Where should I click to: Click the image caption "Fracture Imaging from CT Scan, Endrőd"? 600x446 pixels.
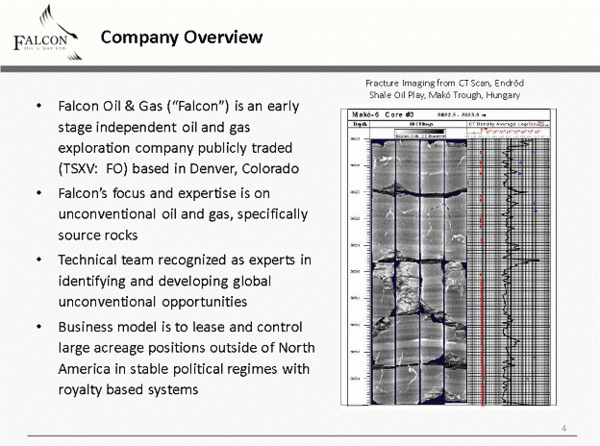pos(444,83)
